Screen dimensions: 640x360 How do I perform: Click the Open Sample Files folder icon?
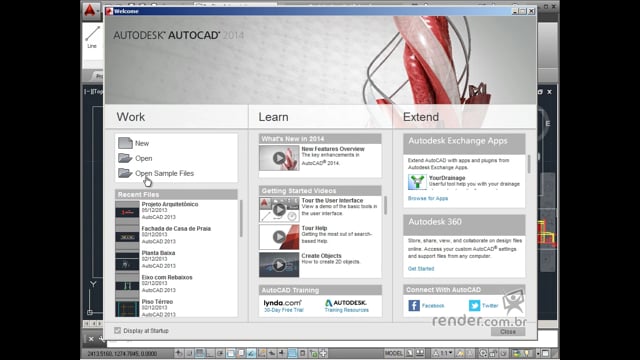pyautogui.click(x=125, y=173)
